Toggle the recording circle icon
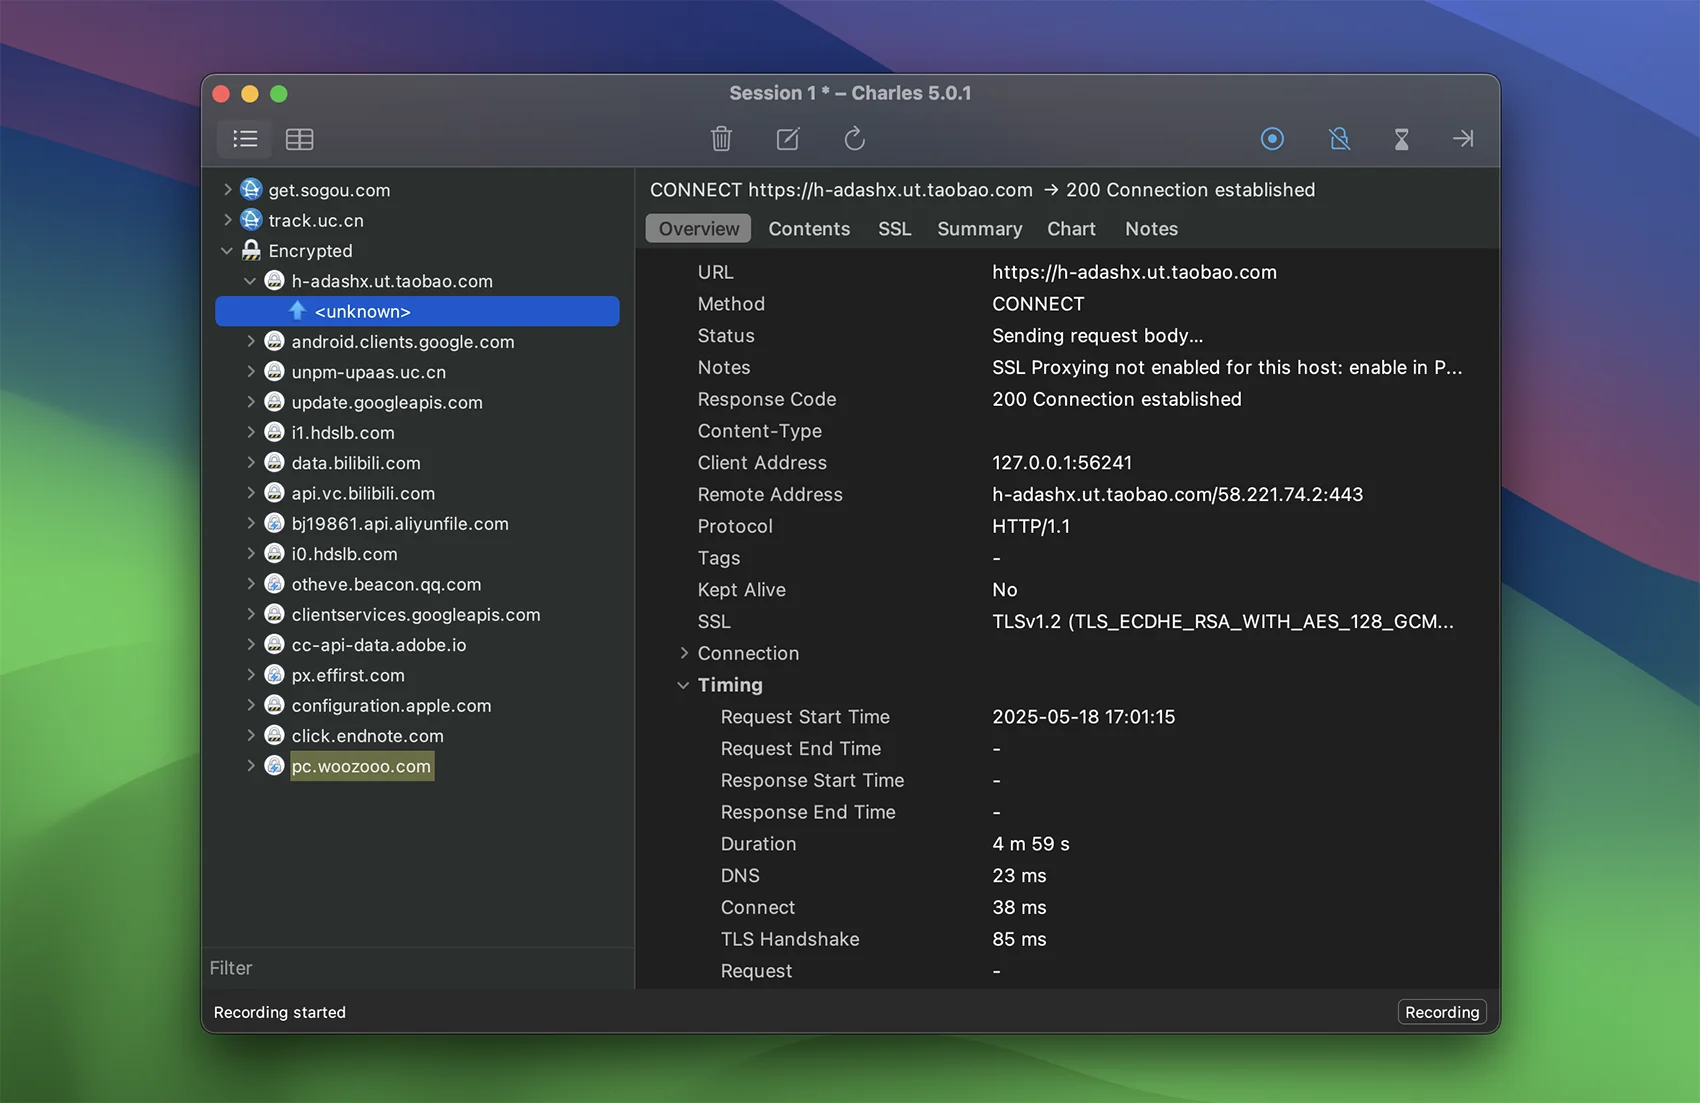 tap(1272, 139)
